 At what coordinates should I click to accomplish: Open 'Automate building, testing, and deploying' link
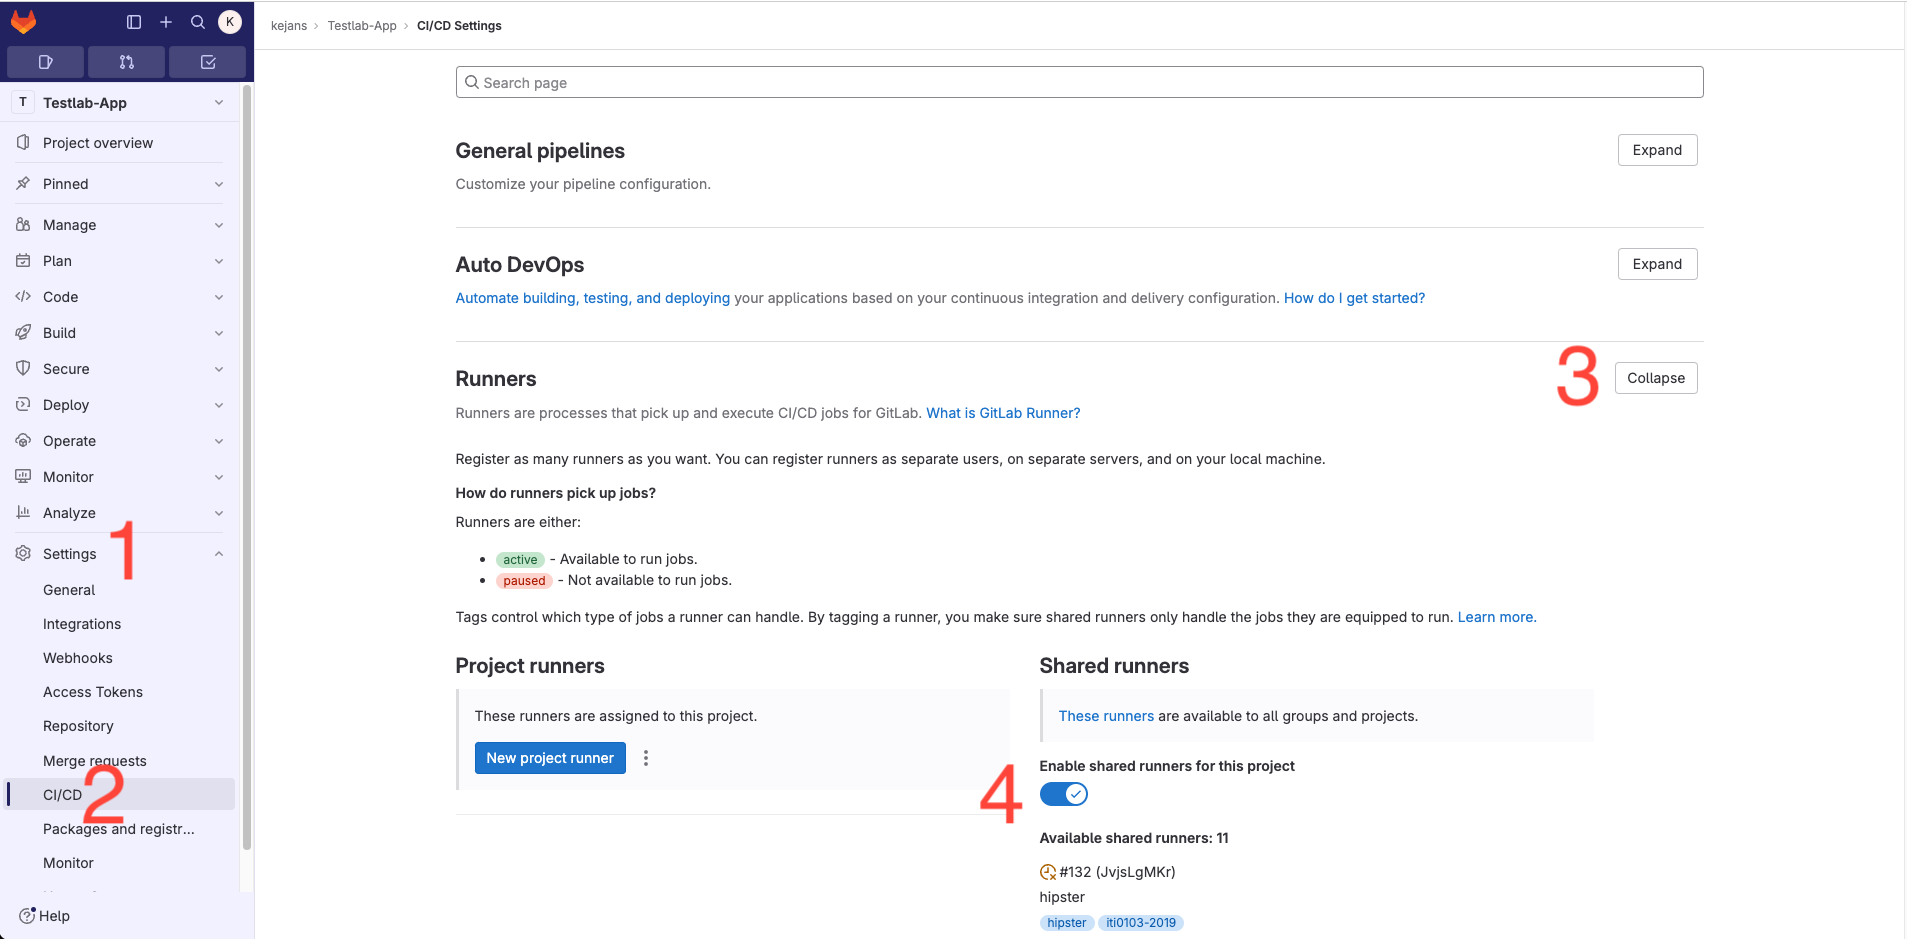(593, 298)
